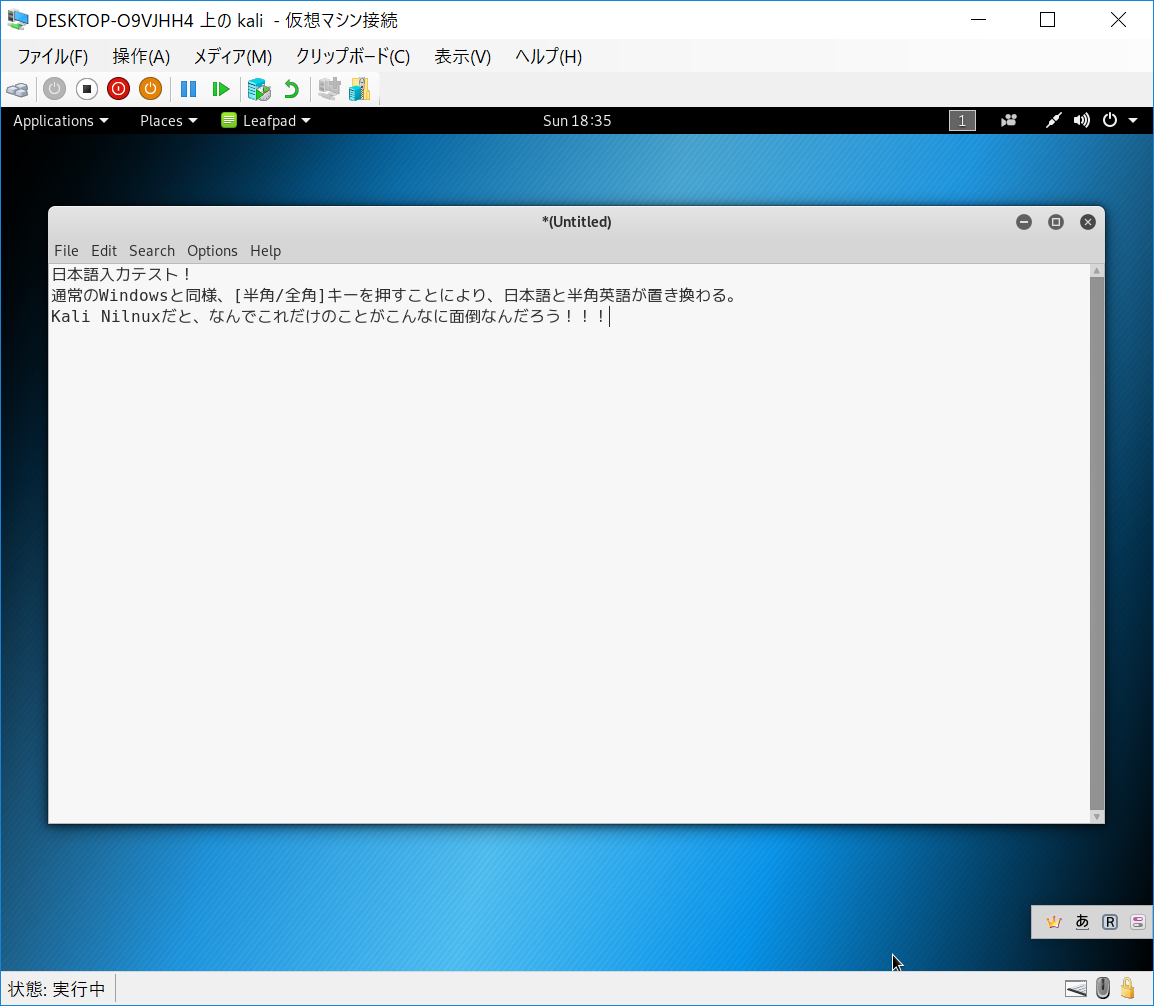Click Leafpad's vertical scrollbar track
1154x1006 pixels.
[1097, 540]
